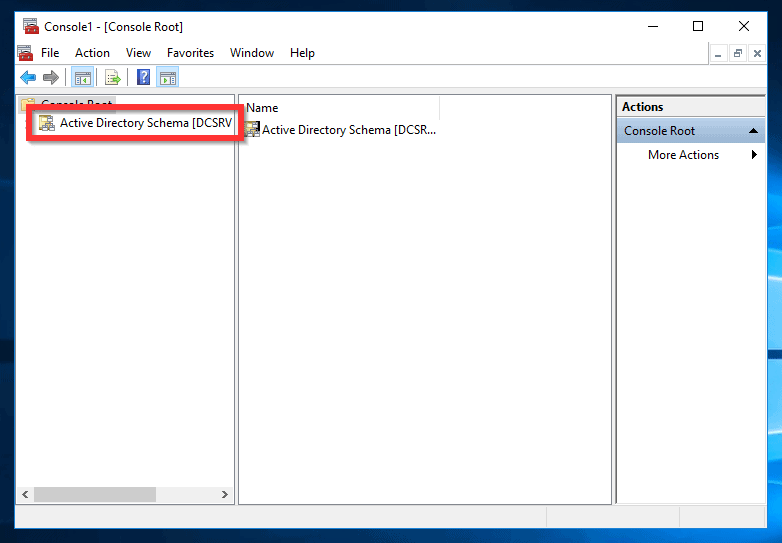Screen dimensions: 782x543
Task: Open the Favorites menu
Action: pyautogui.click(x=190, y=53)
